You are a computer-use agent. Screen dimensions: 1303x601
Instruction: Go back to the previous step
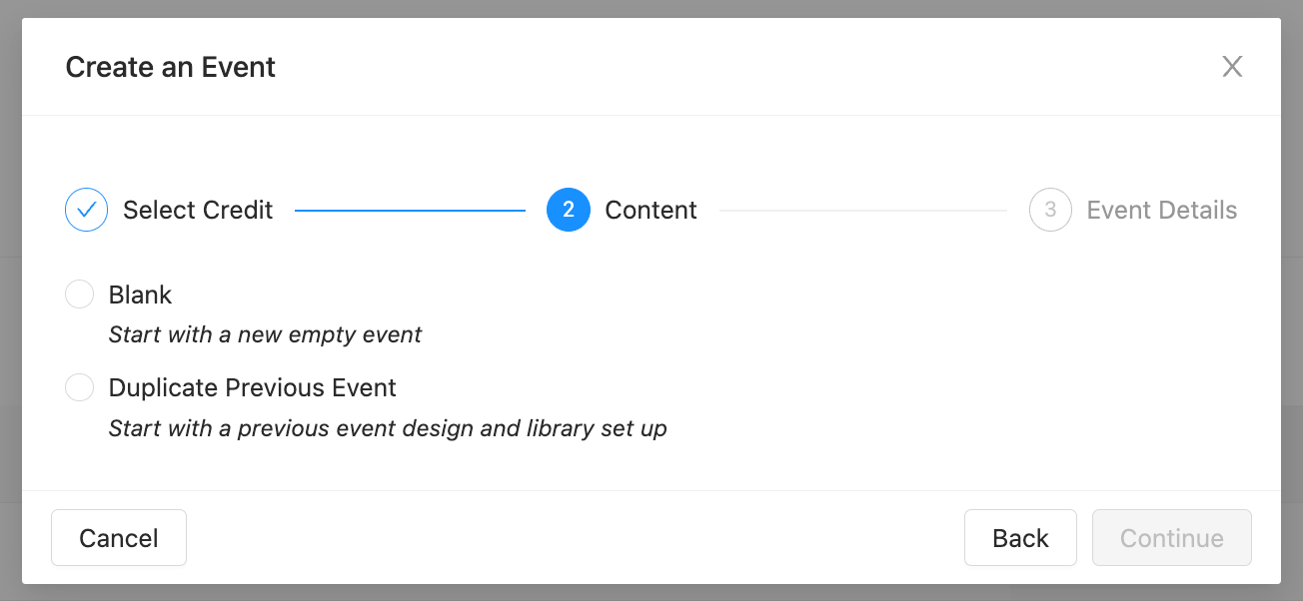click(1020, 537)
